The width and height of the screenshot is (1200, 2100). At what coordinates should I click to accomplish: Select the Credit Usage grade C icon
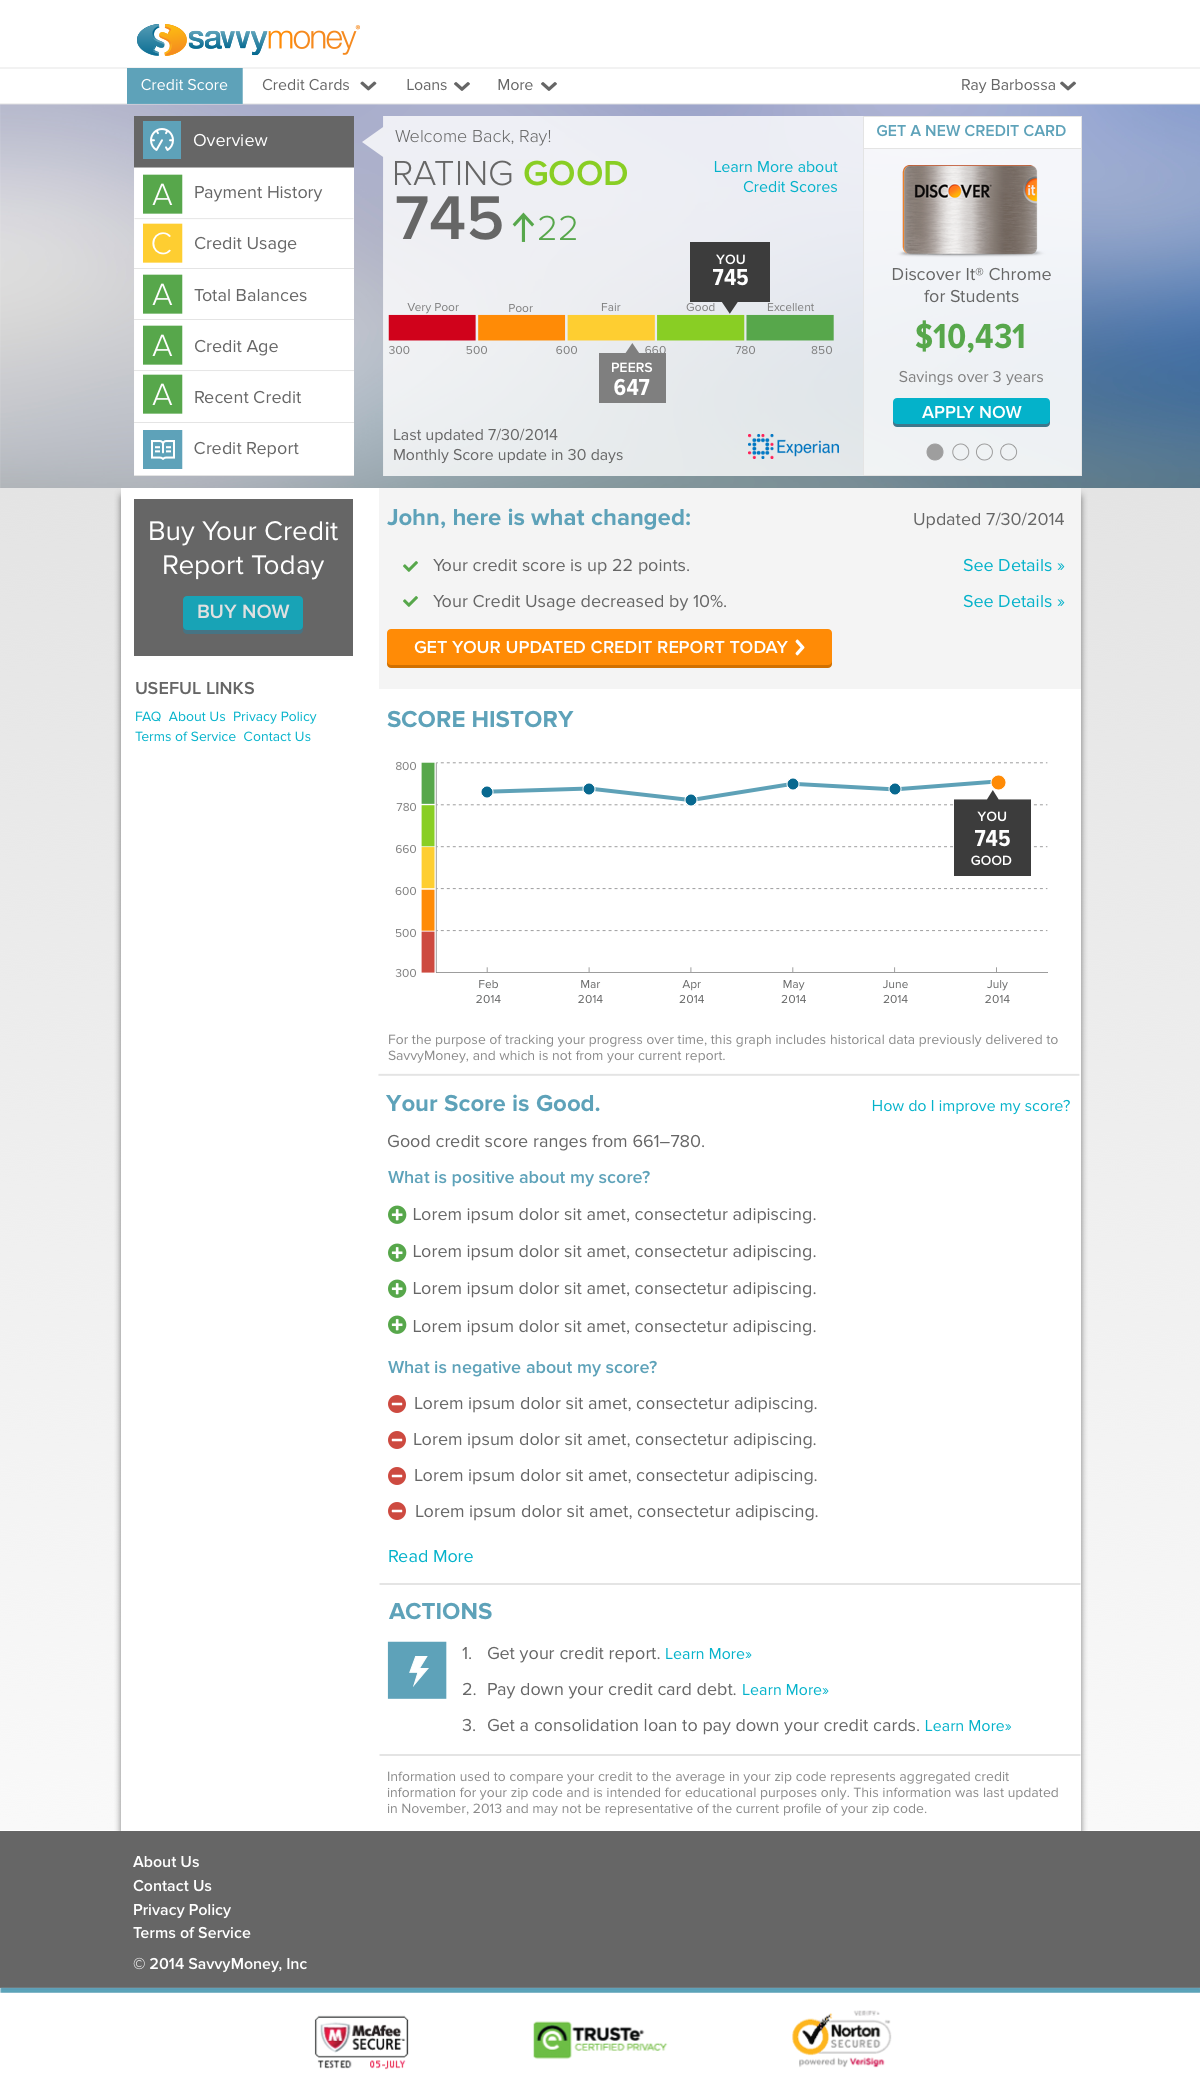162,244
